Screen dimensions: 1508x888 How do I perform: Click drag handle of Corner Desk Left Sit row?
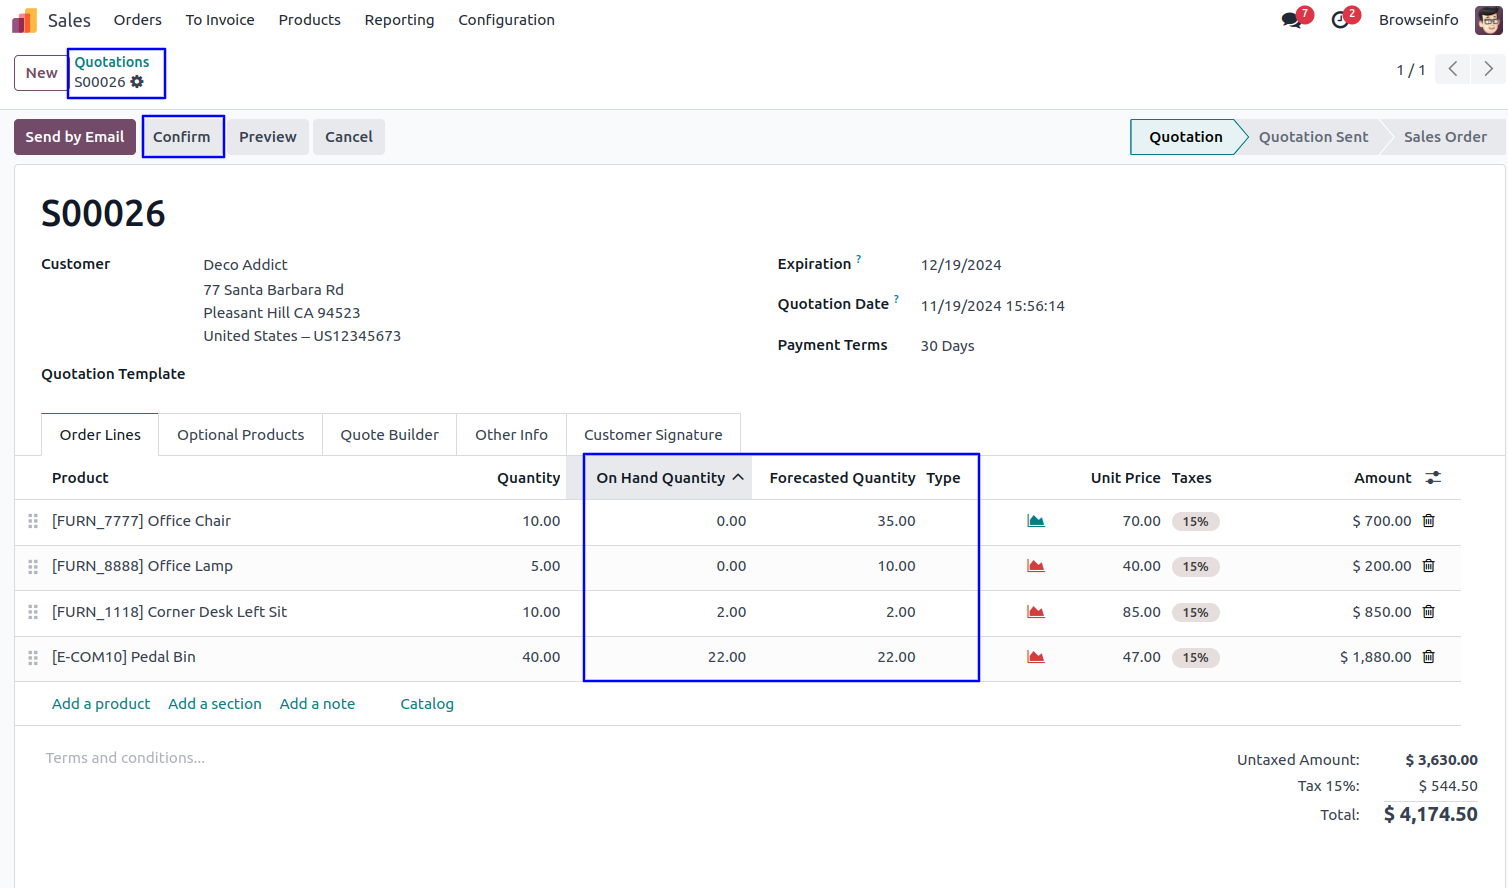click(33, 612)
